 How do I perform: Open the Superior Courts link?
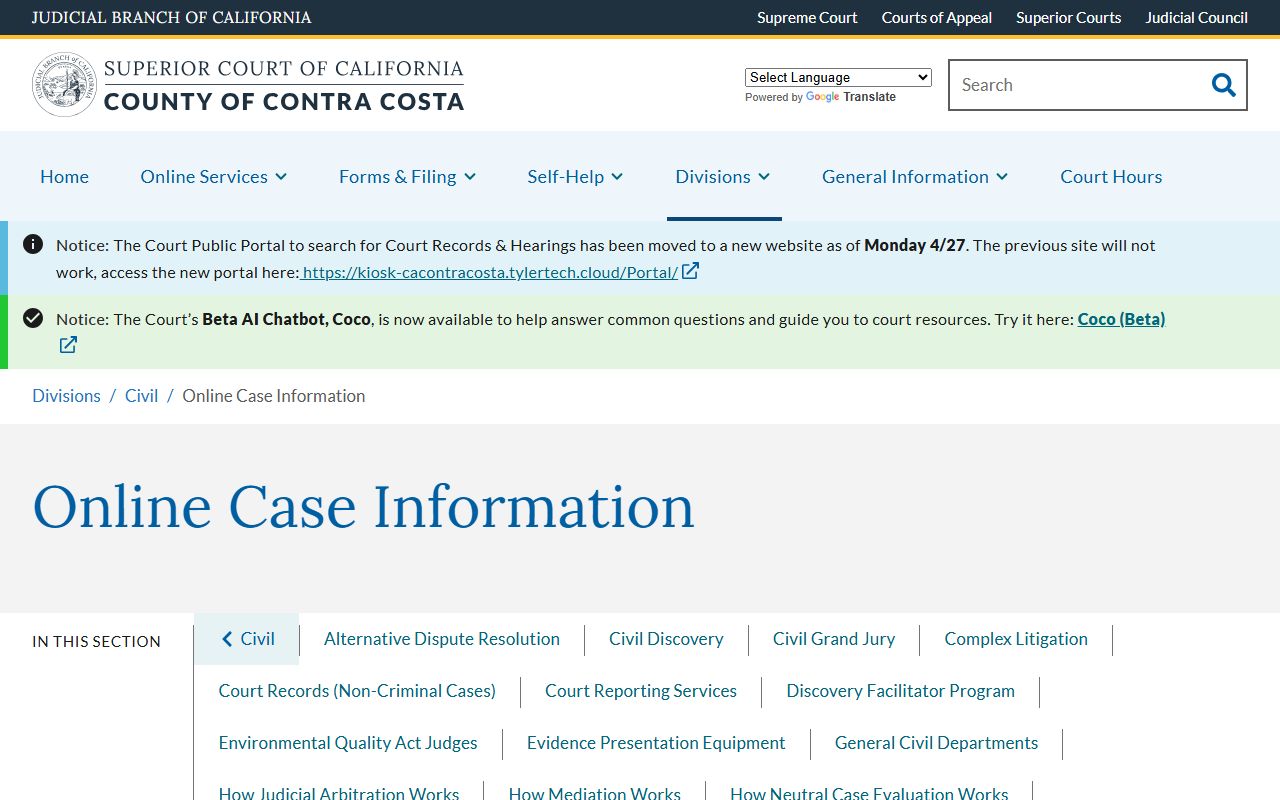tap(1069, 17)
